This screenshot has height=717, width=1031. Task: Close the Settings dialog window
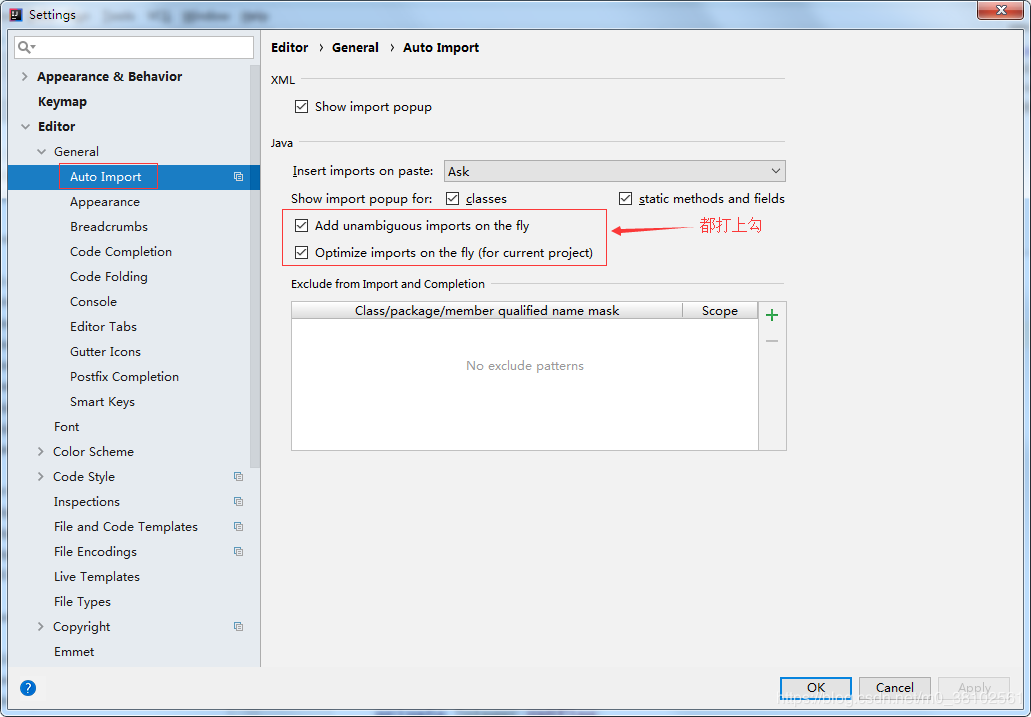pos(1000,10)
